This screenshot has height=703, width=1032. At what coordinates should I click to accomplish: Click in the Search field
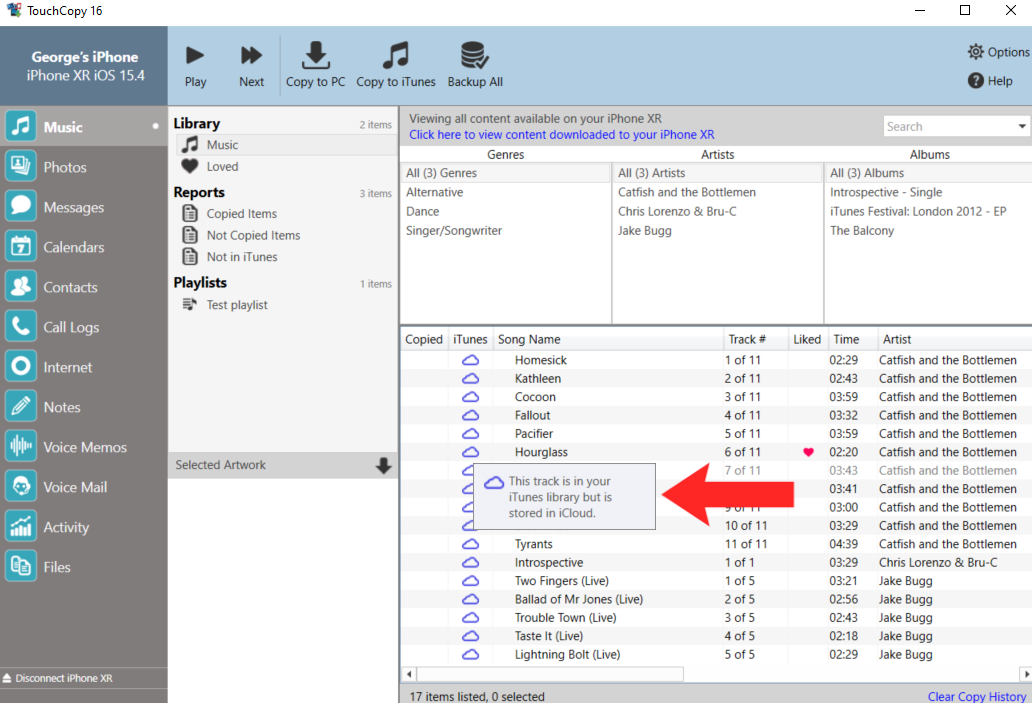948,126
